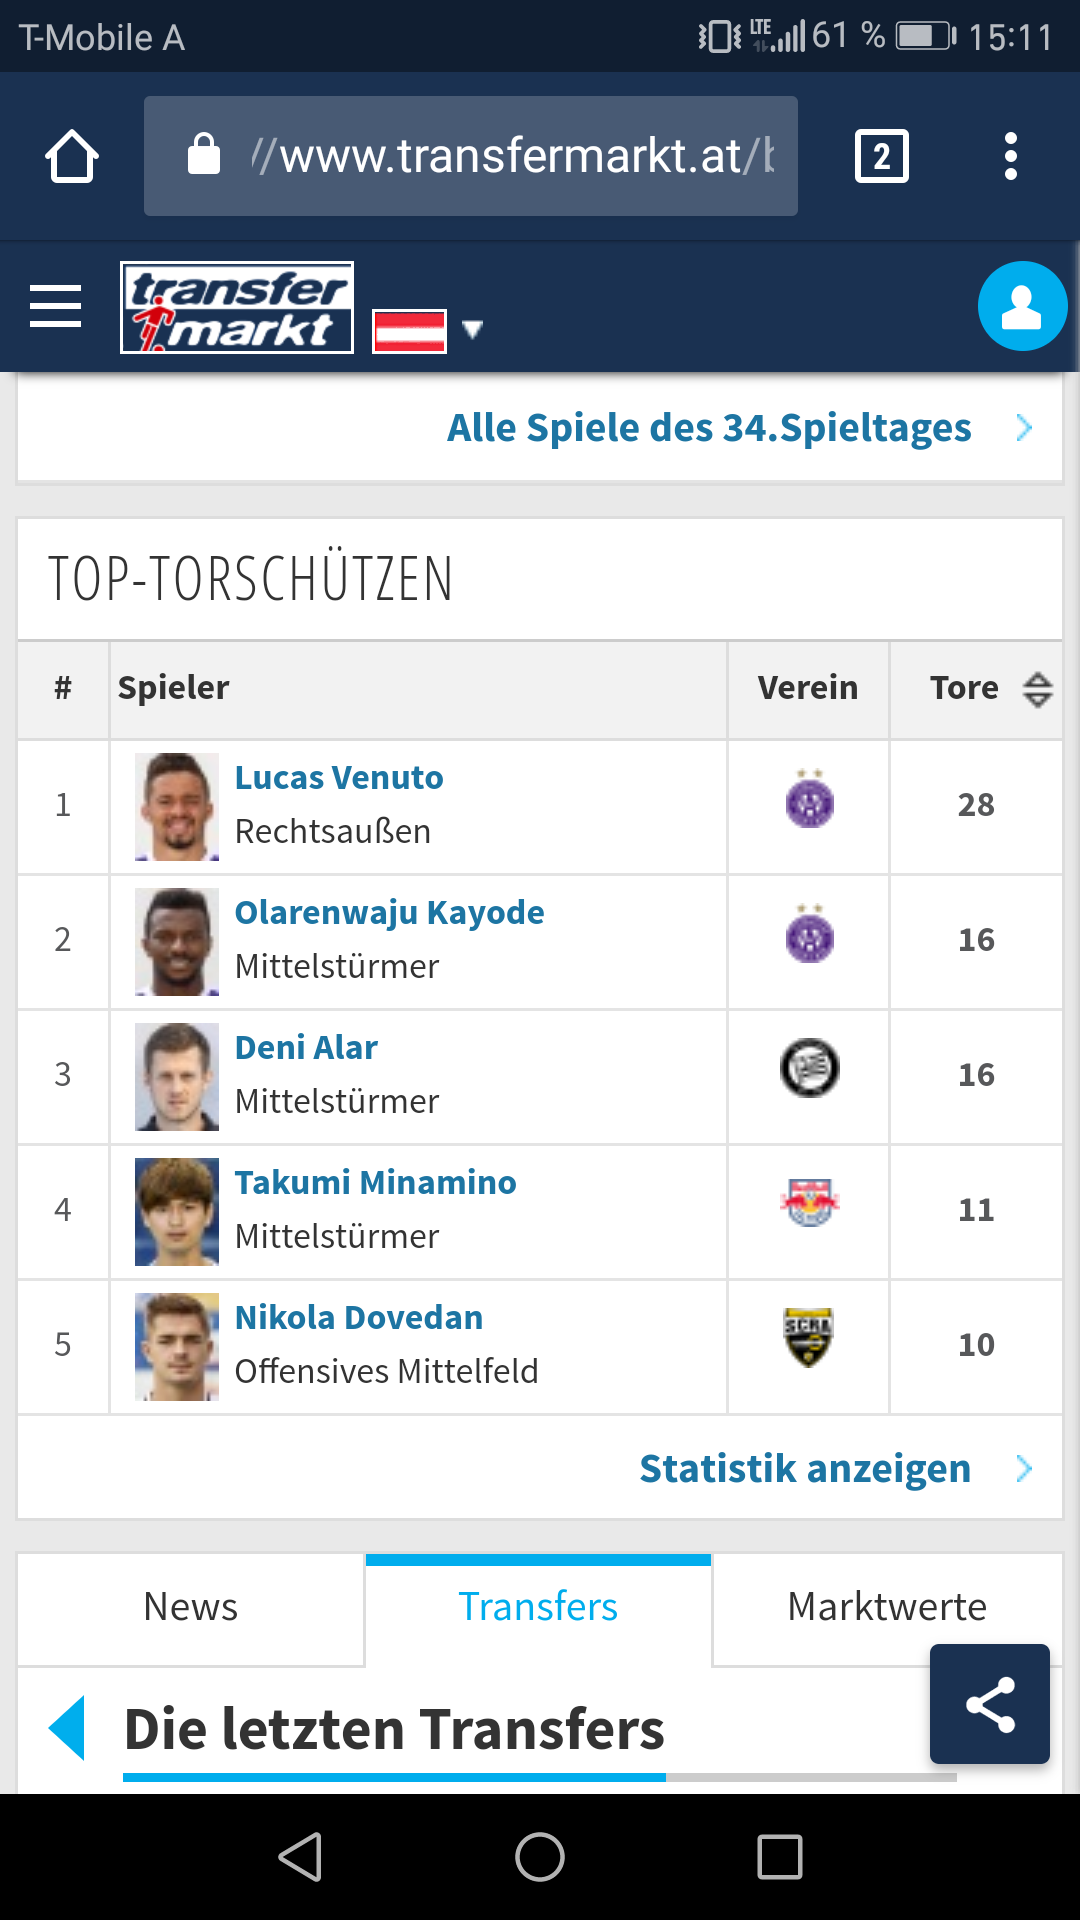Tap the browser home icon

72,156
